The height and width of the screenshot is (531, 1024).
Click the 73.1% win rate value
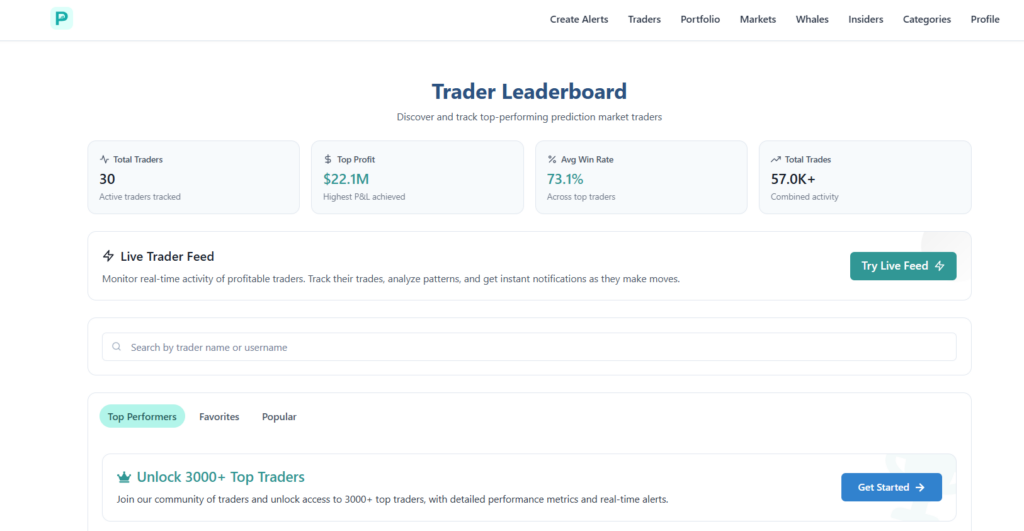[x=565, y=179]
